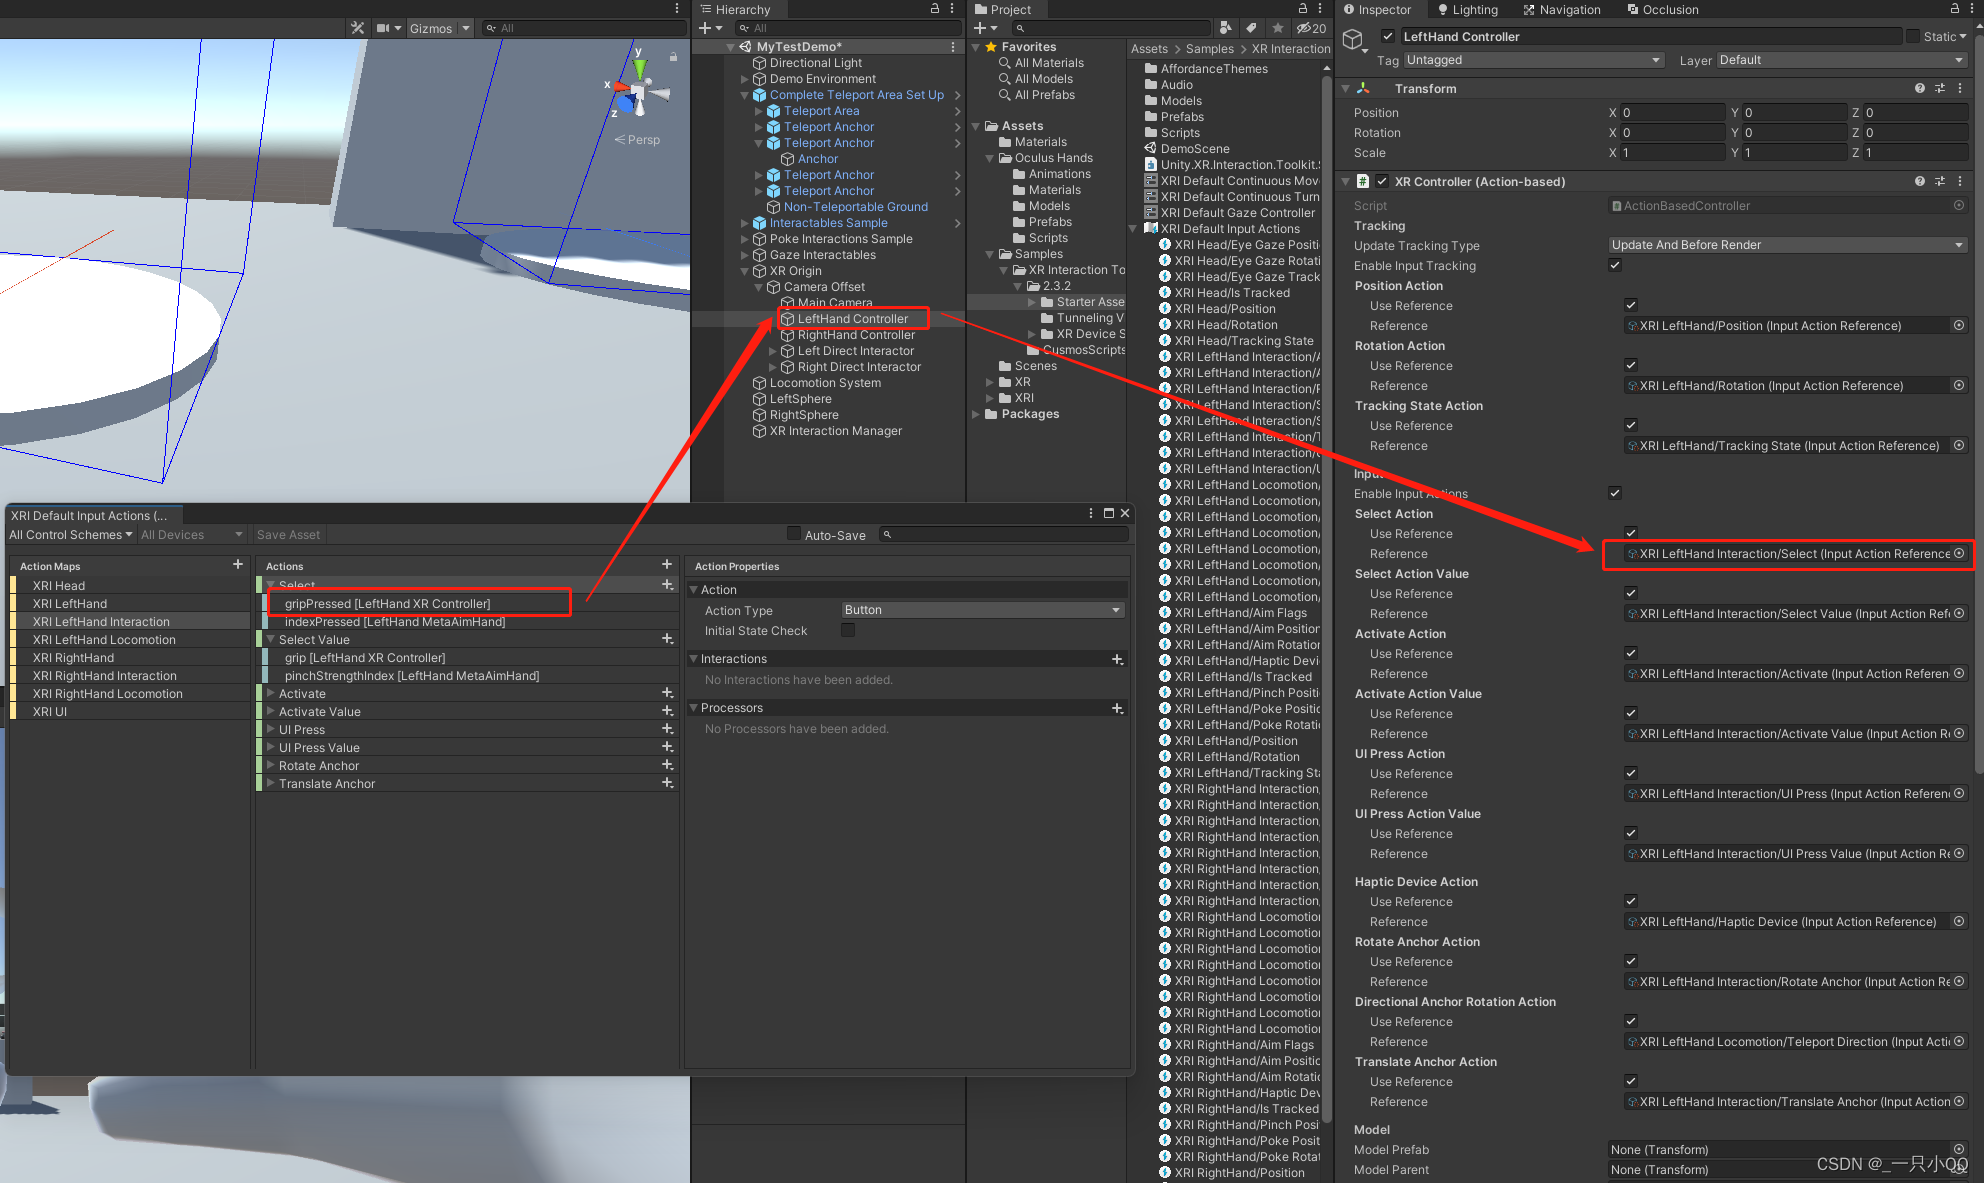The height and width of the screenshot is (1183, 1984).
Task: Open the Update Tracking Type dropdown
Action: coord(1787,245)
